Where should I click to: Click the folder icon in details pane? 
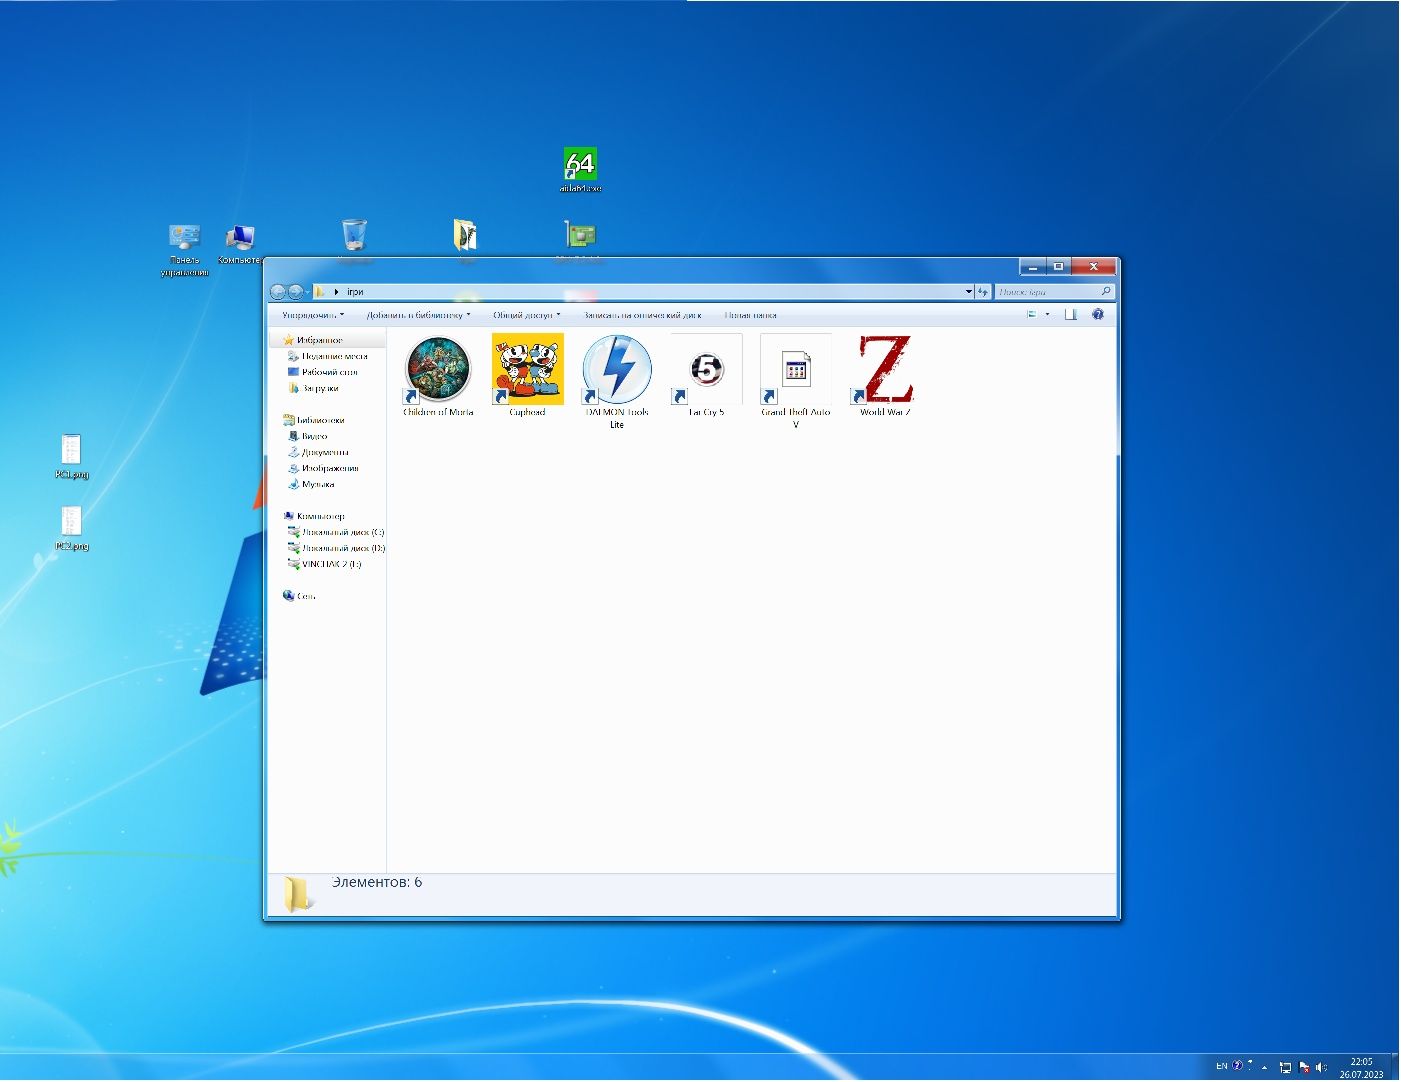[x=297, y=893]
